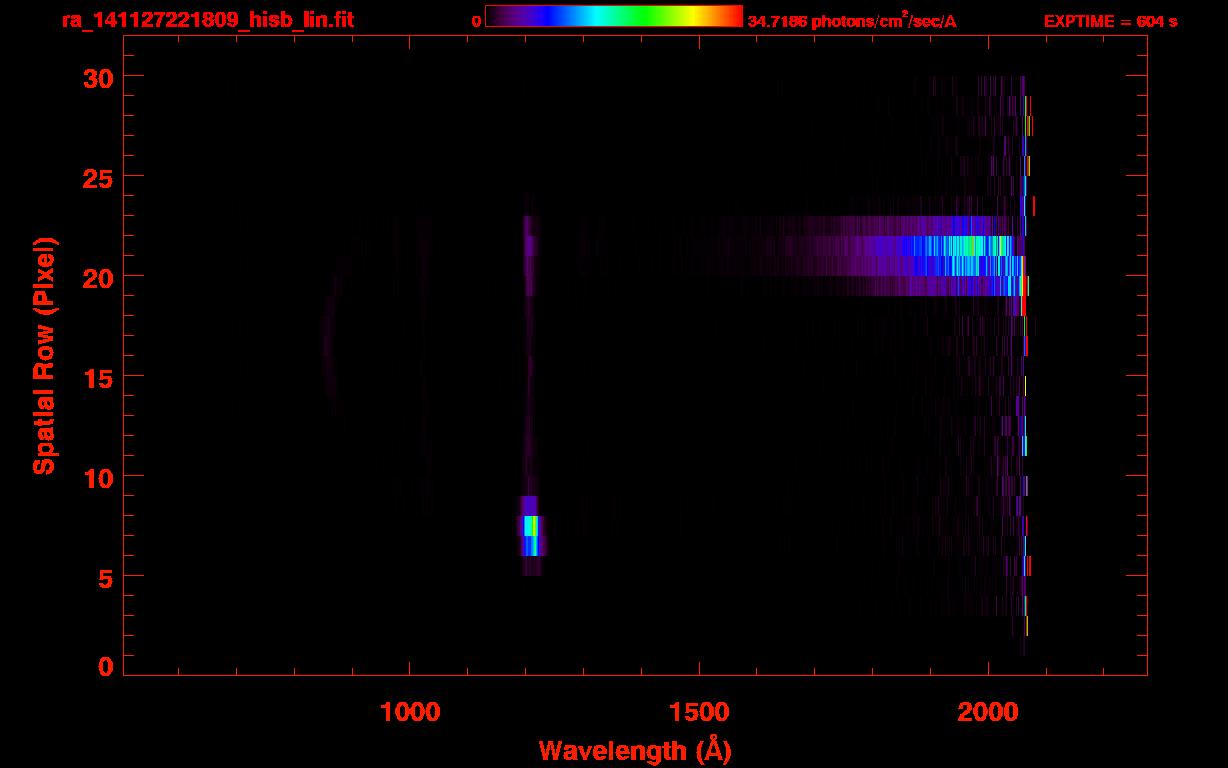Click the filename ra_141127221809_hisb_lin.fit

click(x=207, y=19)
